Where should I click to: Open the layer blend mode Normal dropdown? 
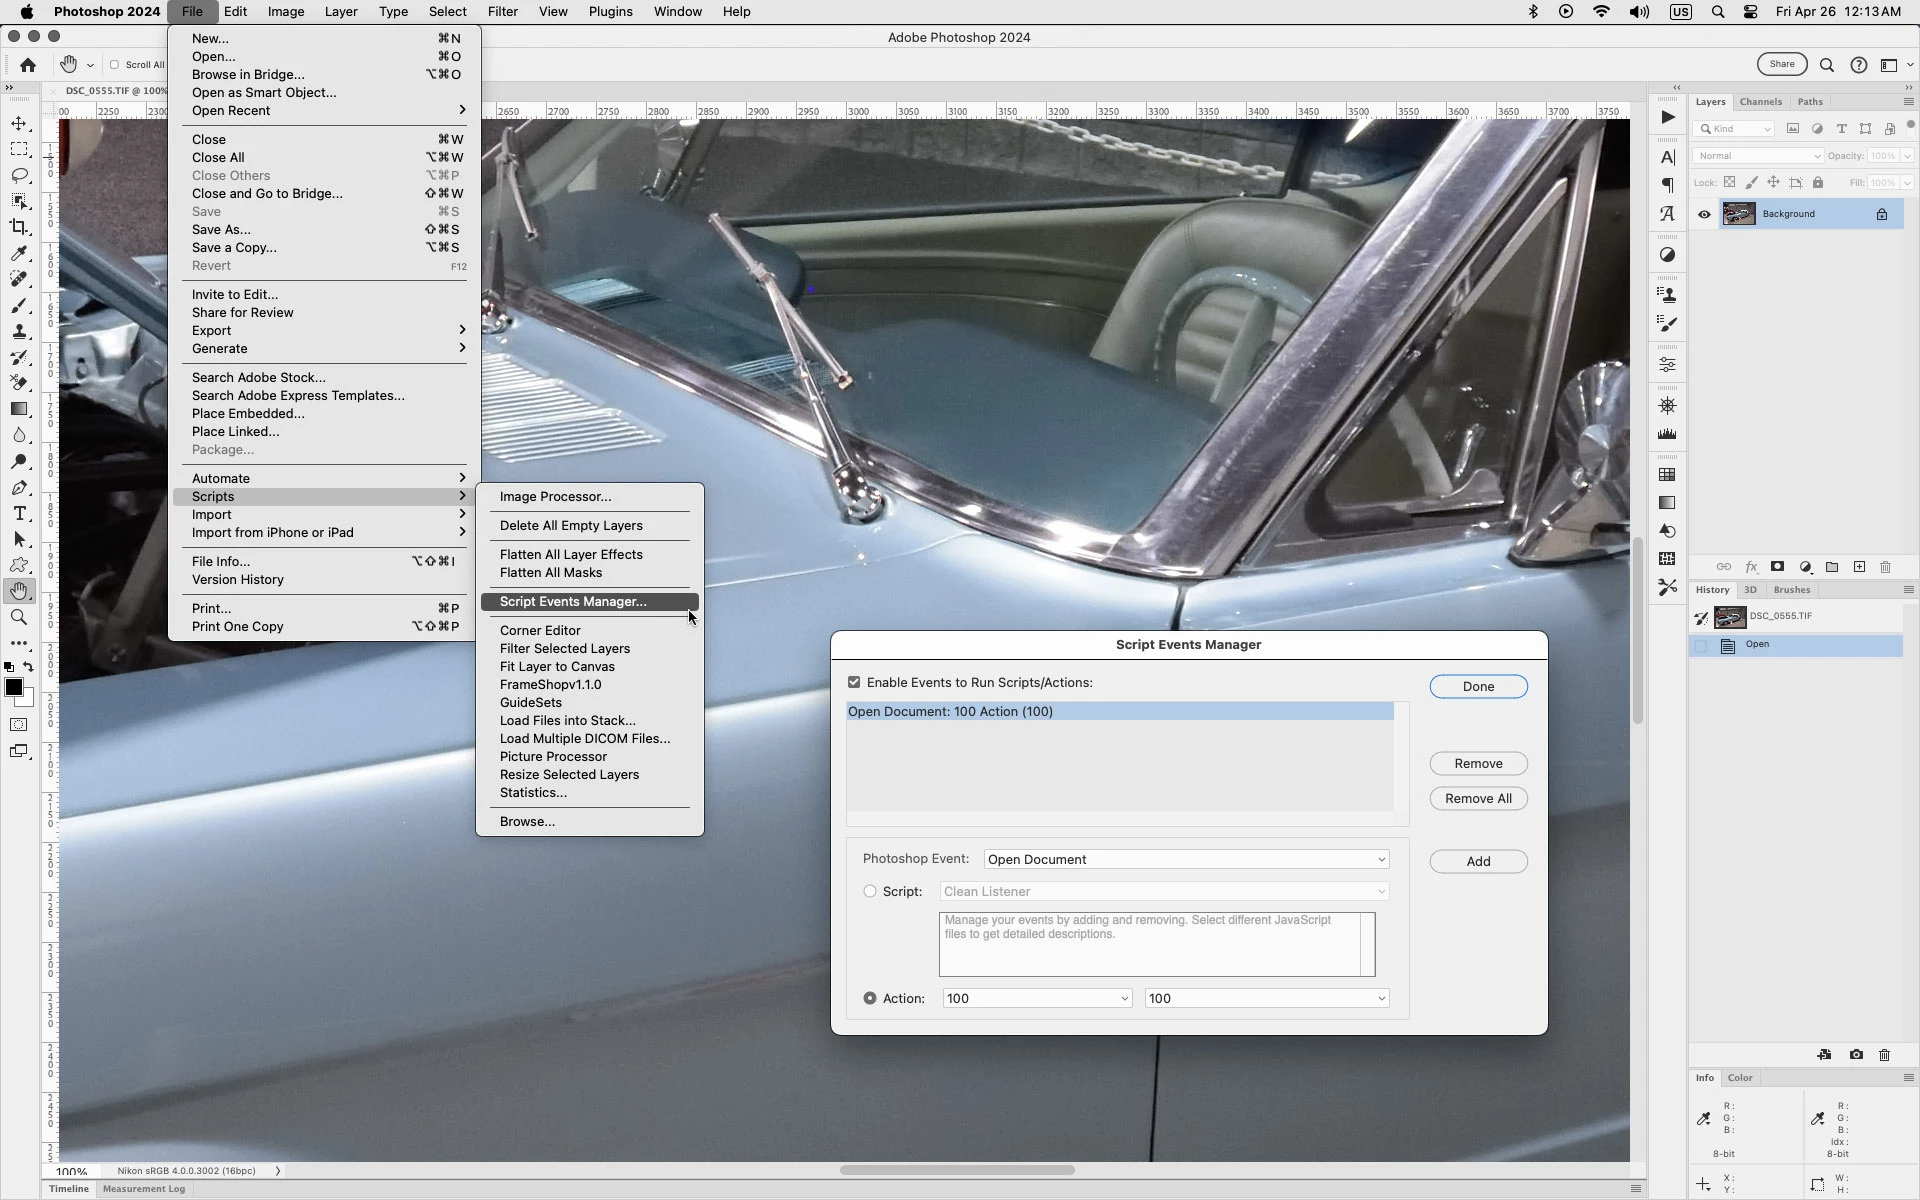point(1757,156)
